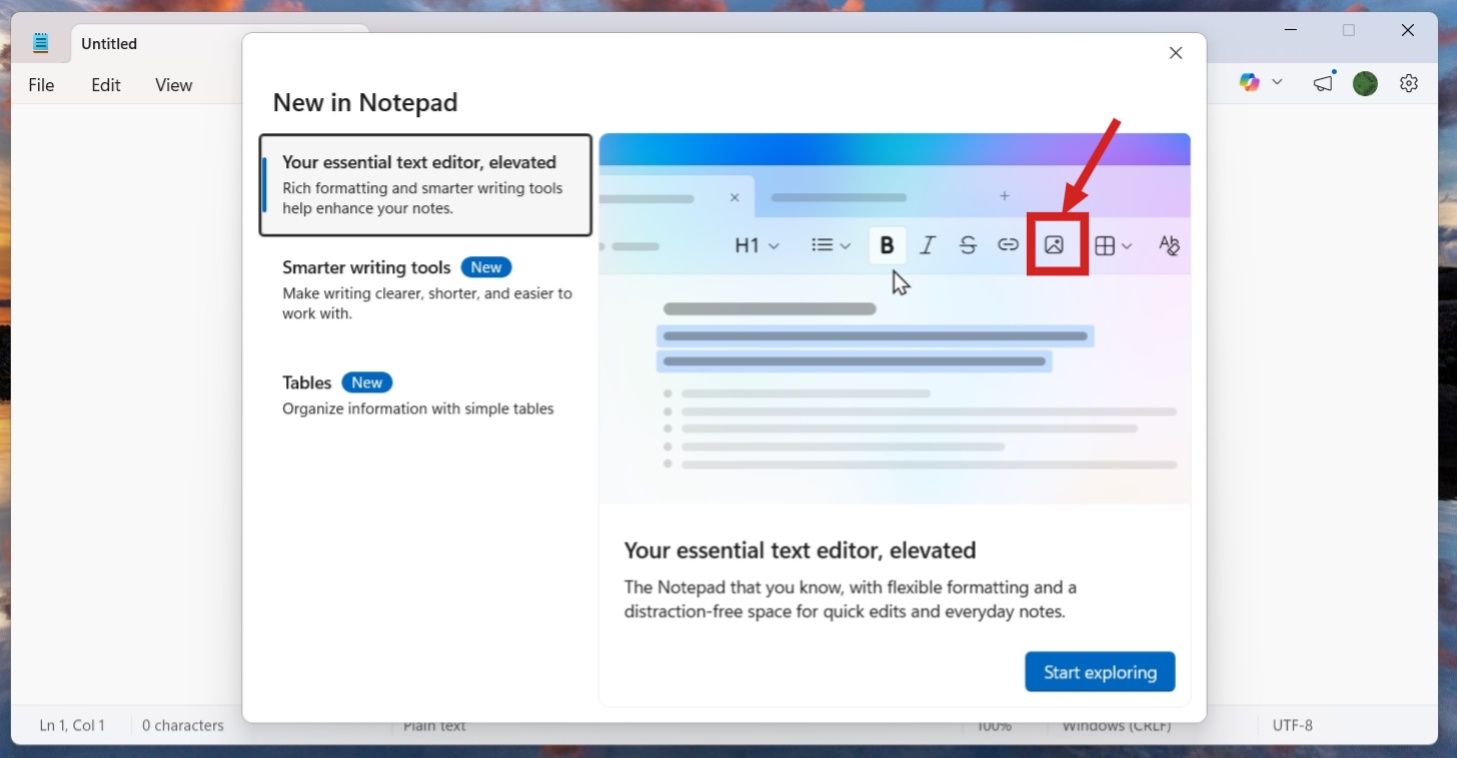This screenshot has width=1457, height=758.
Task: Click the image icon highlighted in red
Action: tap(1054, 246)
